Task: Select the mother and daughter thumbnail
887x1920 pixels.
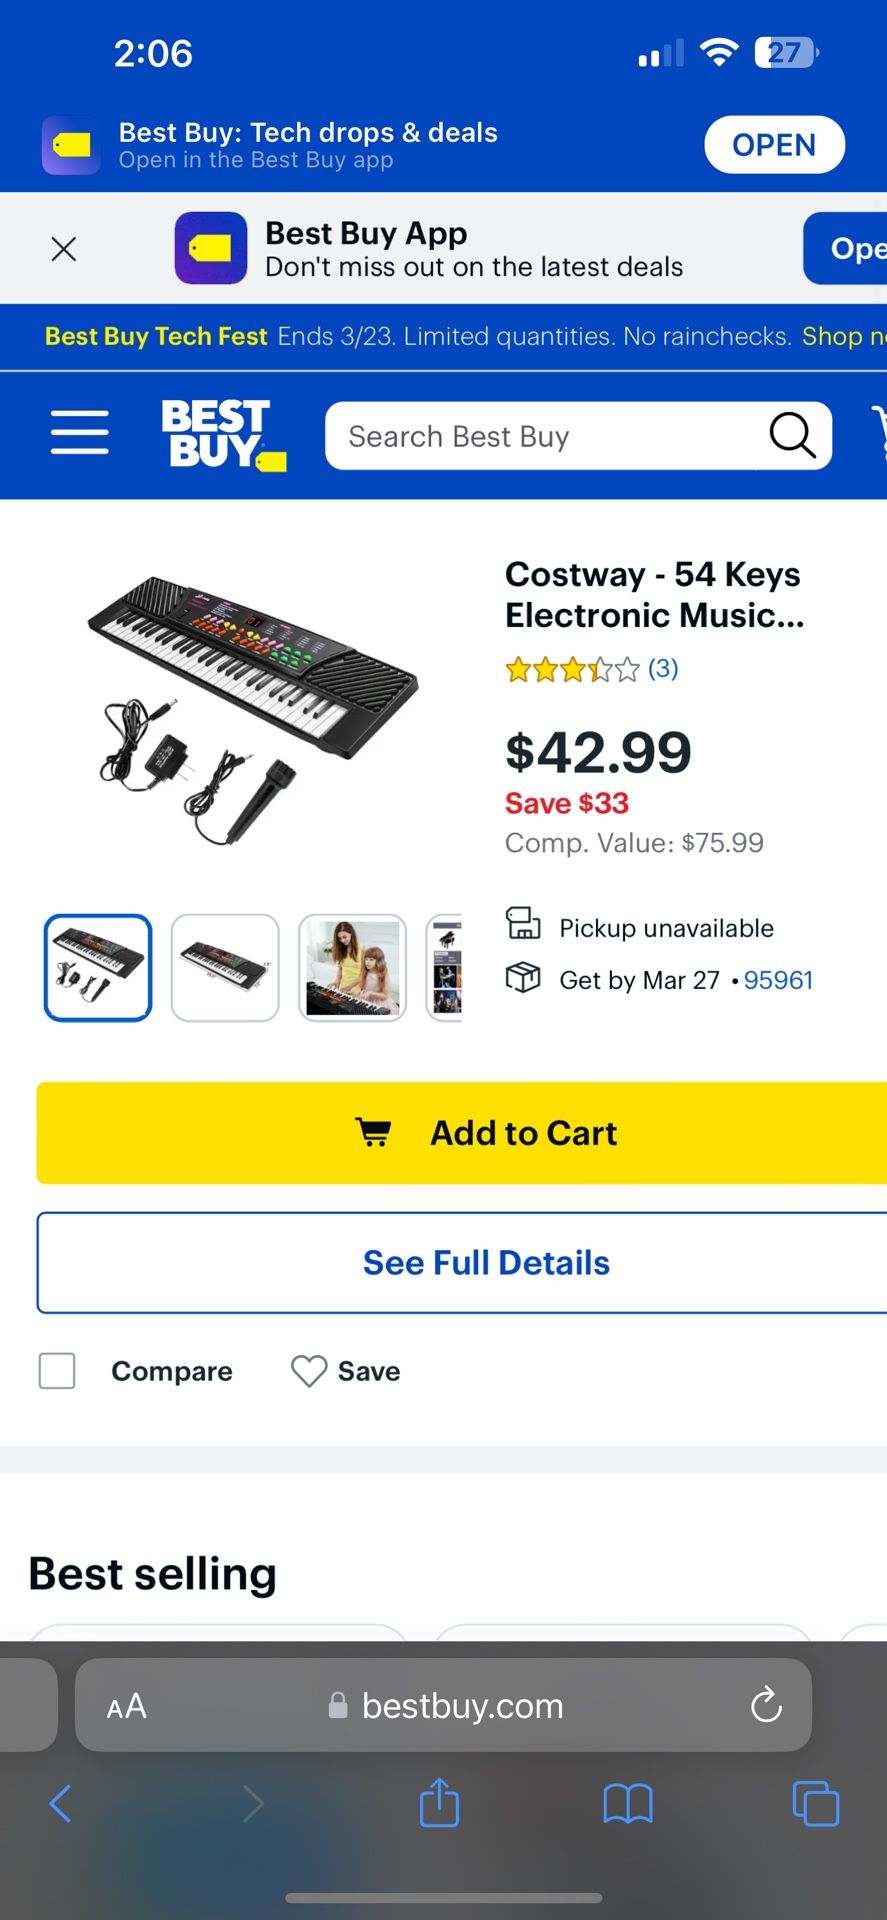Action: click(x=352, y=968)
